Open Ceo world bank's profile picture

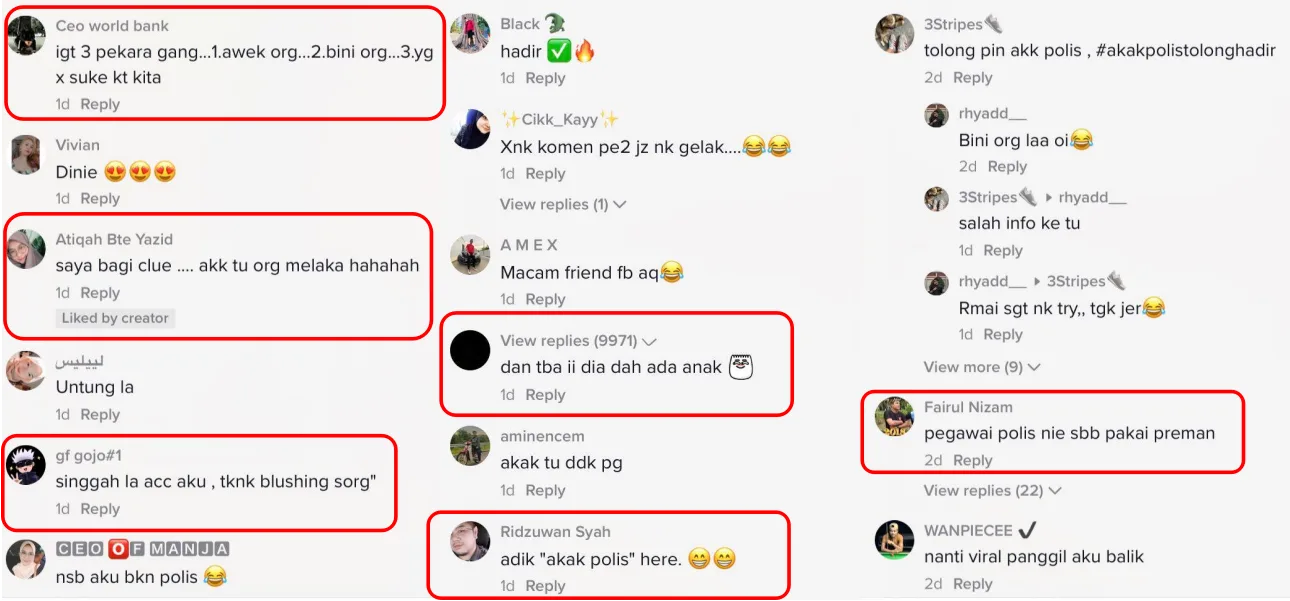click(x=27, y=36)
